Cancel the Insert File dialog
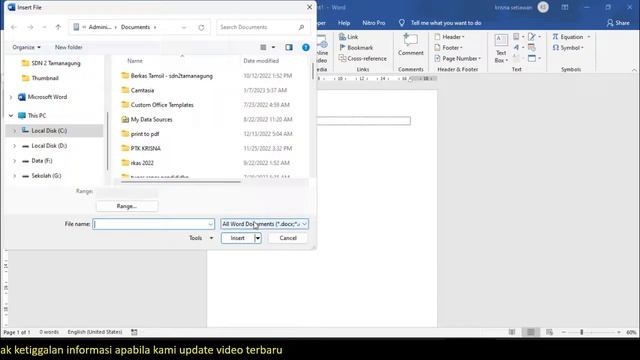The width and height of the screenshot is (640, 360). 288,238
